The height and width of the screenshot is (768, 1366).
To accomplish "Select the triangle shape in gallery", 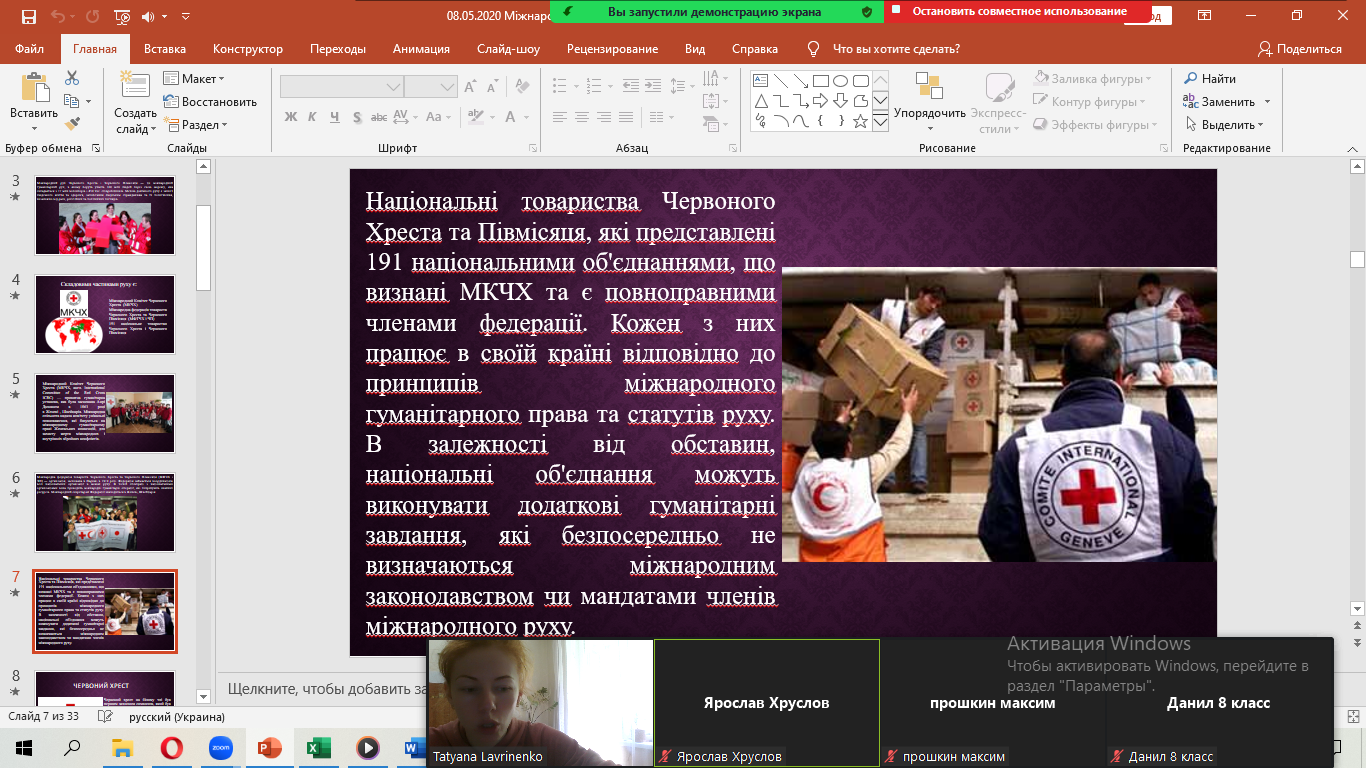I will click(760, 101).
